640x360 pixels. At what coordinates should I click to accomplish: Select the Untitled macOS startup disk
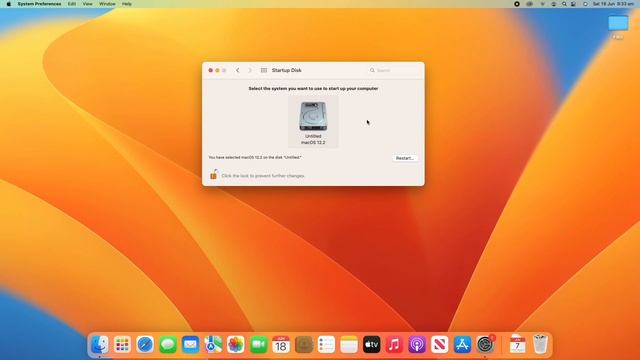313,122
